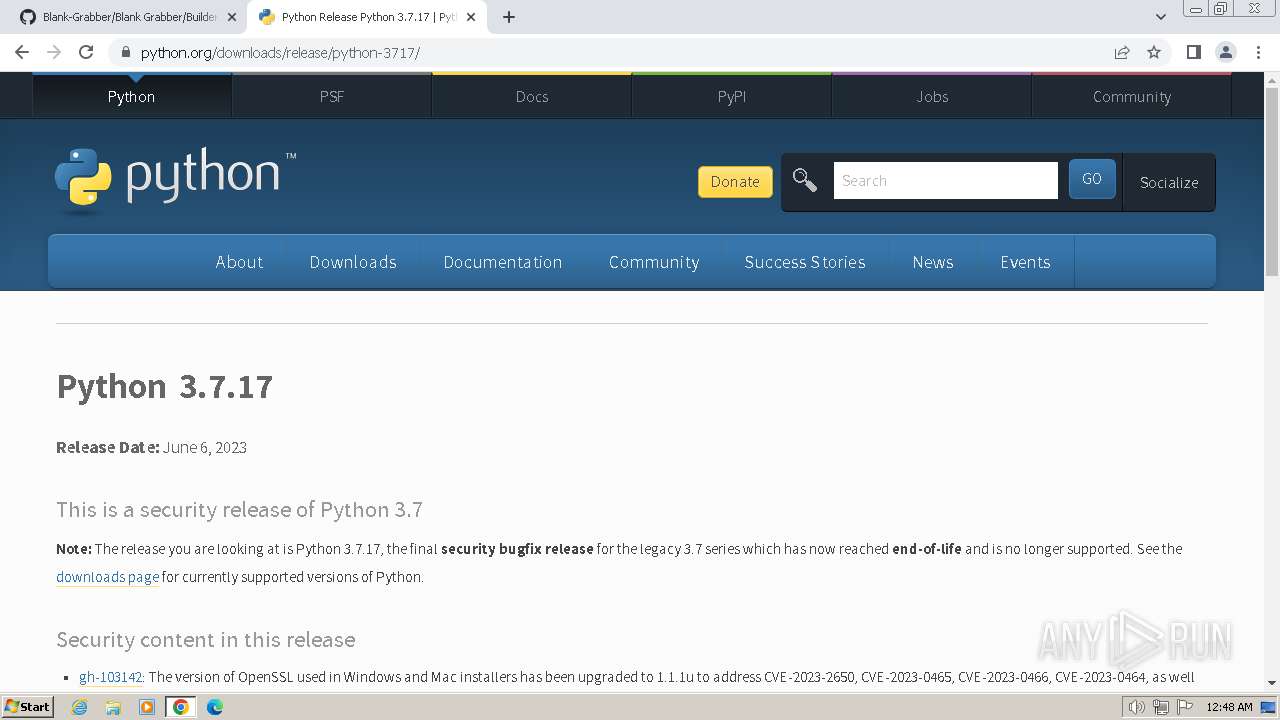Open the About menu item

pyautogui.click(x=239, y=262)
